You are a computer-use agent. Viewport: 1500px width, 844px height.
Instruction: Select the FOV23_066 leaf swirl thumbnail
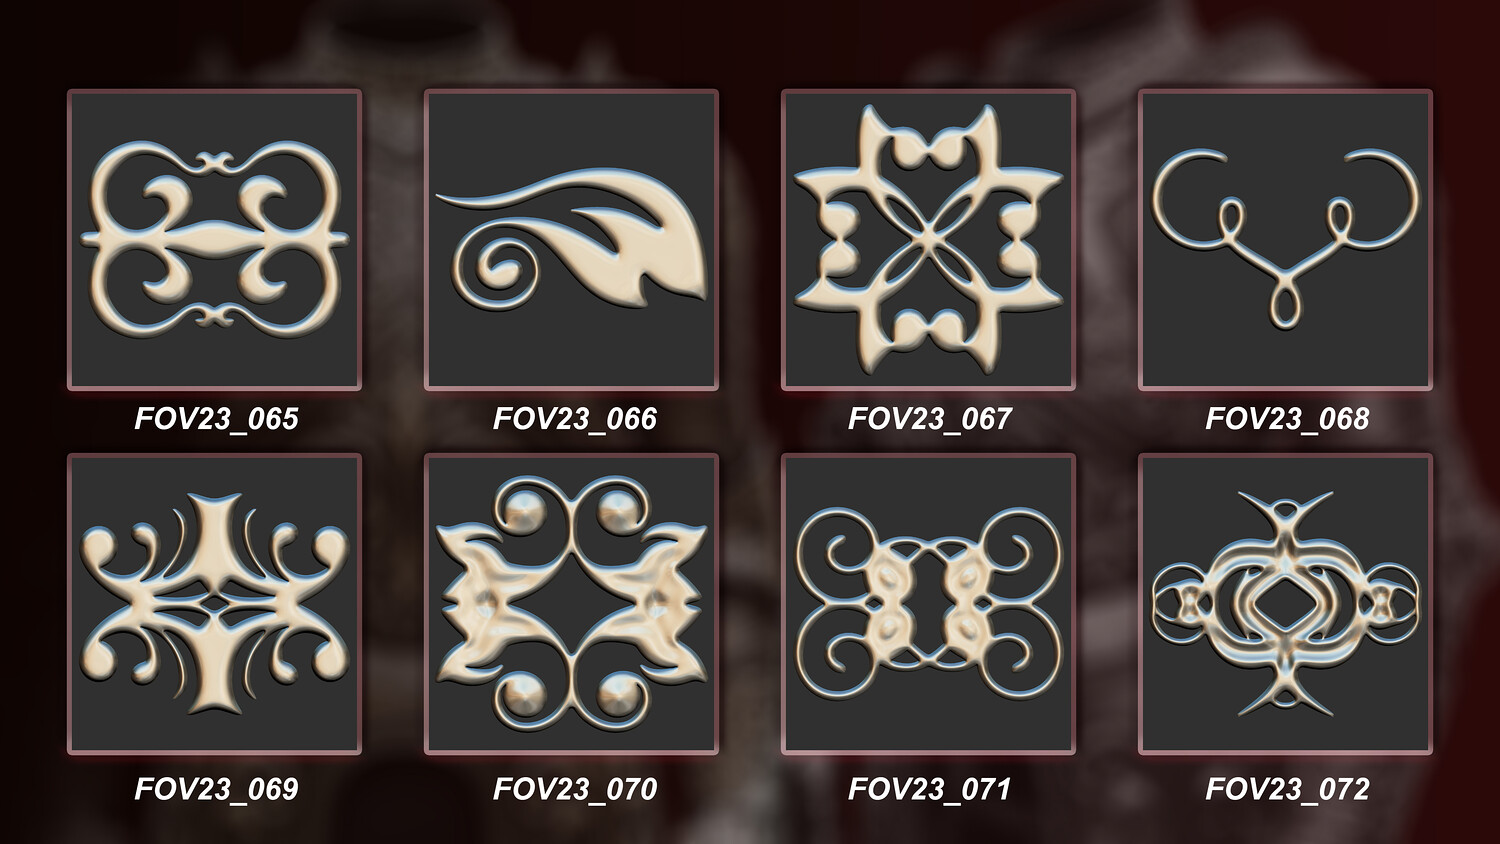coord(572,240)
